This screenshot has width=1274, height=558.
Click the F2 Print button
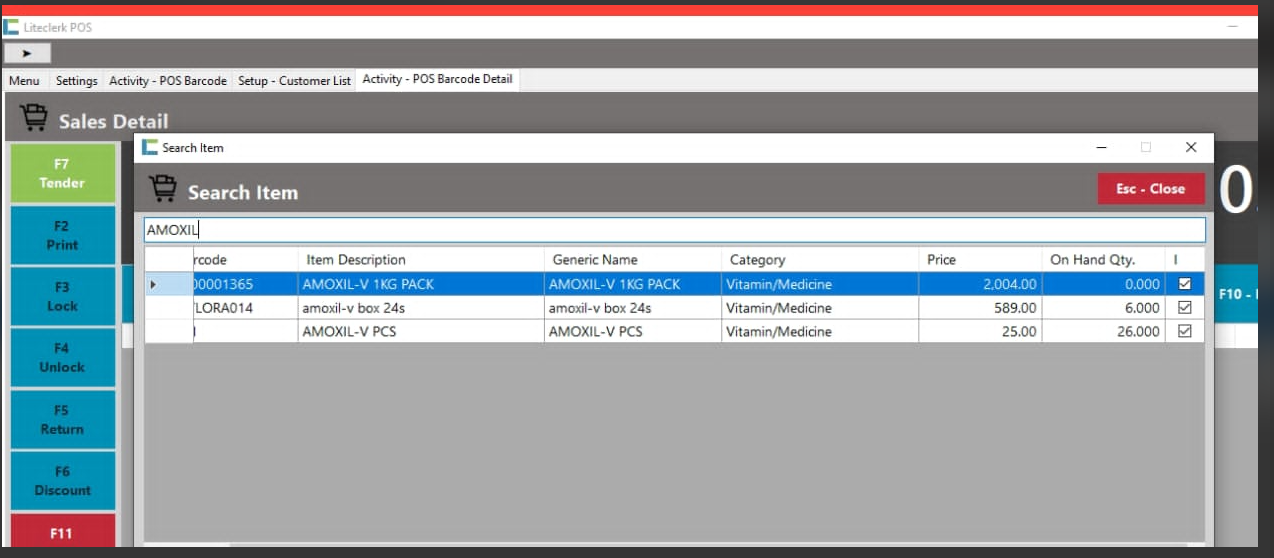pos(62,235)
